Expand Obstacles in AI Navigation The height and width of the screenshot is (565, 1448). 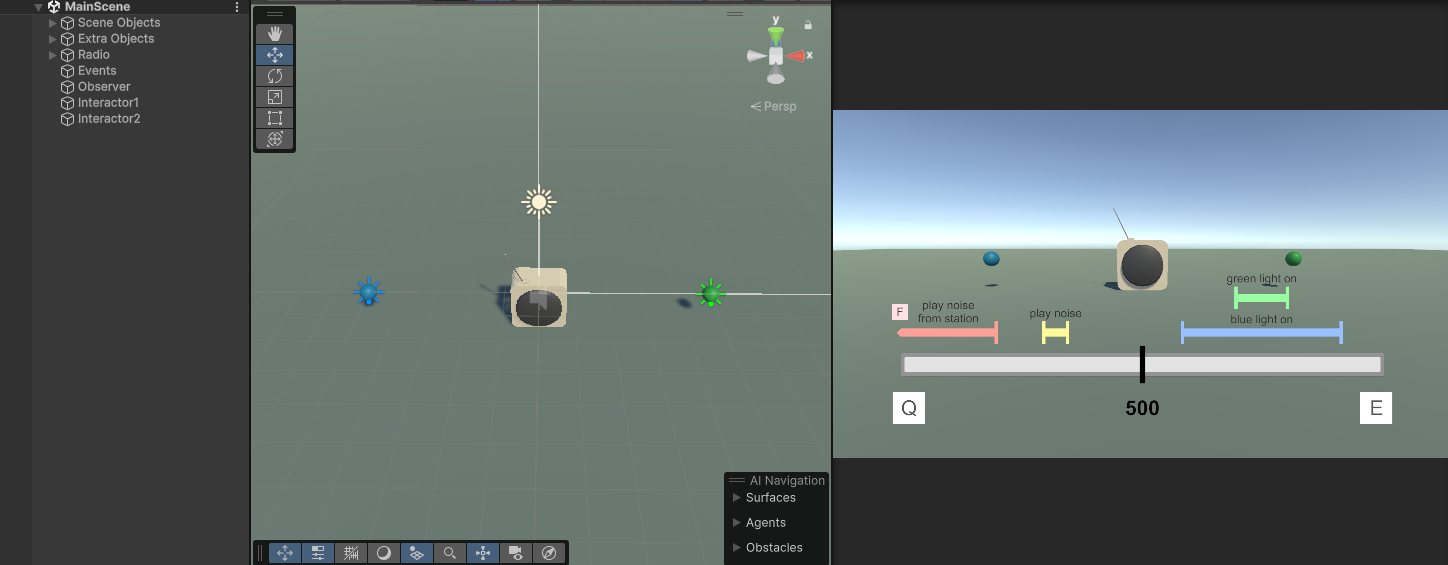tap(737, 547)
